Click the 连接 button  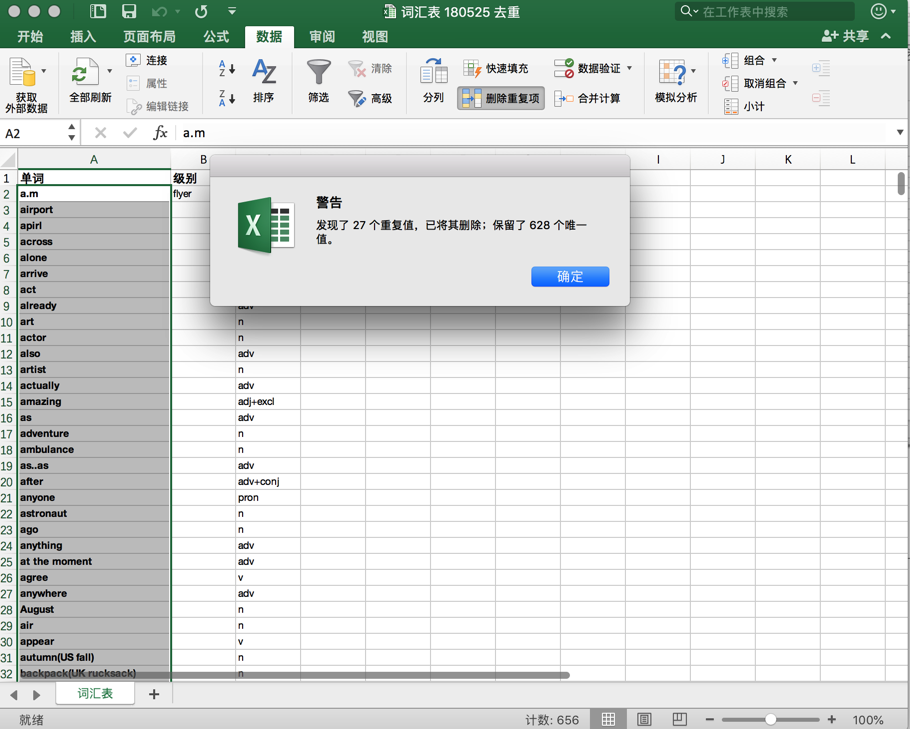(146, 60)
